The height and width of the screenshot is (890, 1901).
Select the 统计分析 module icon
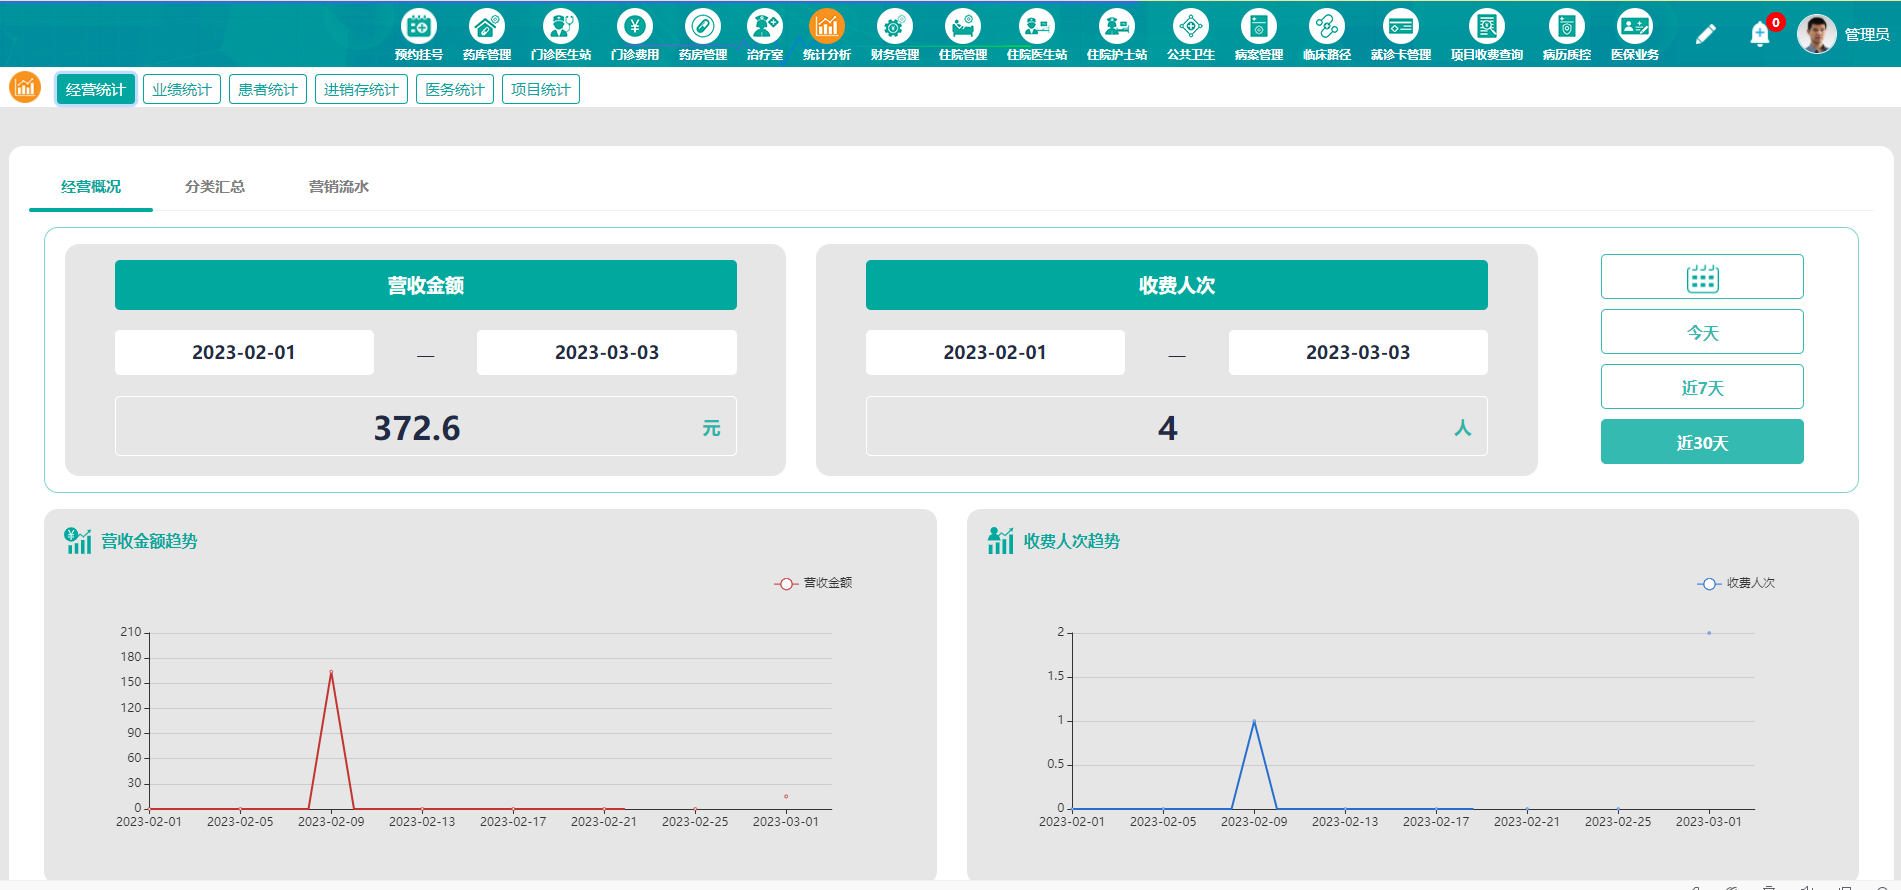coord(827,35)
